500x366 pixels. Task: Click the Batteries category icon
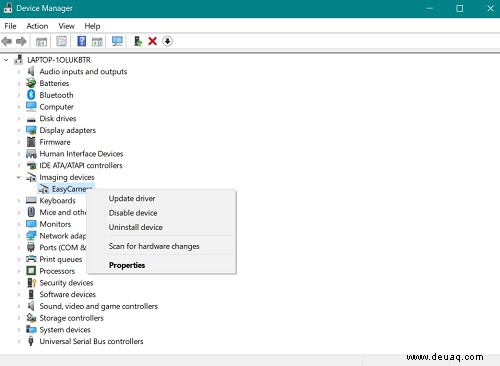[31, 83]
